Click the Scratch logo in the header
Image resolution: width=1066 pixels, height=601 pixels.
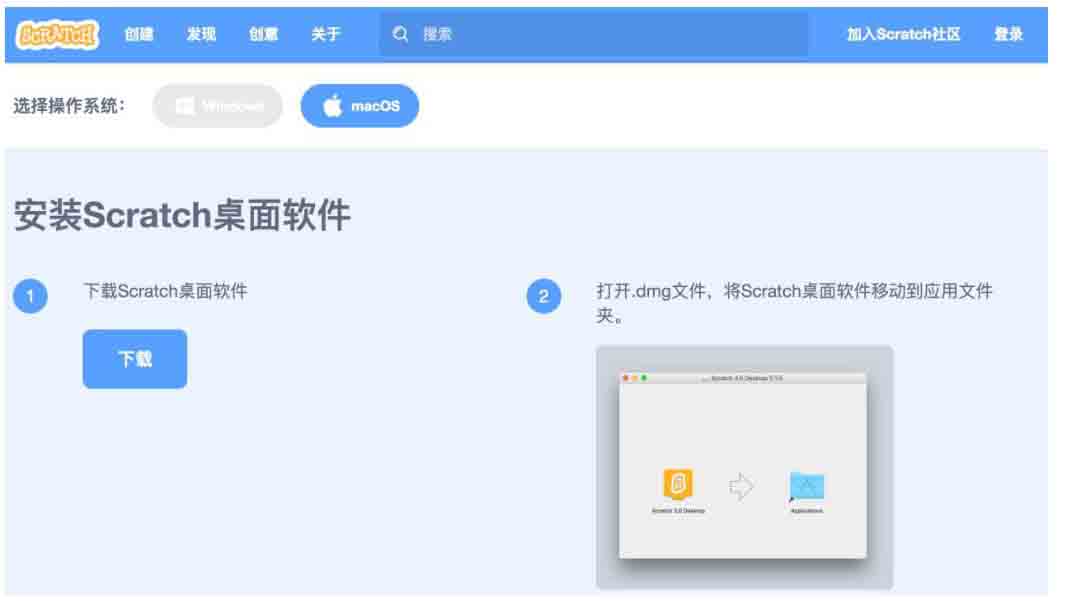(58, 34)
